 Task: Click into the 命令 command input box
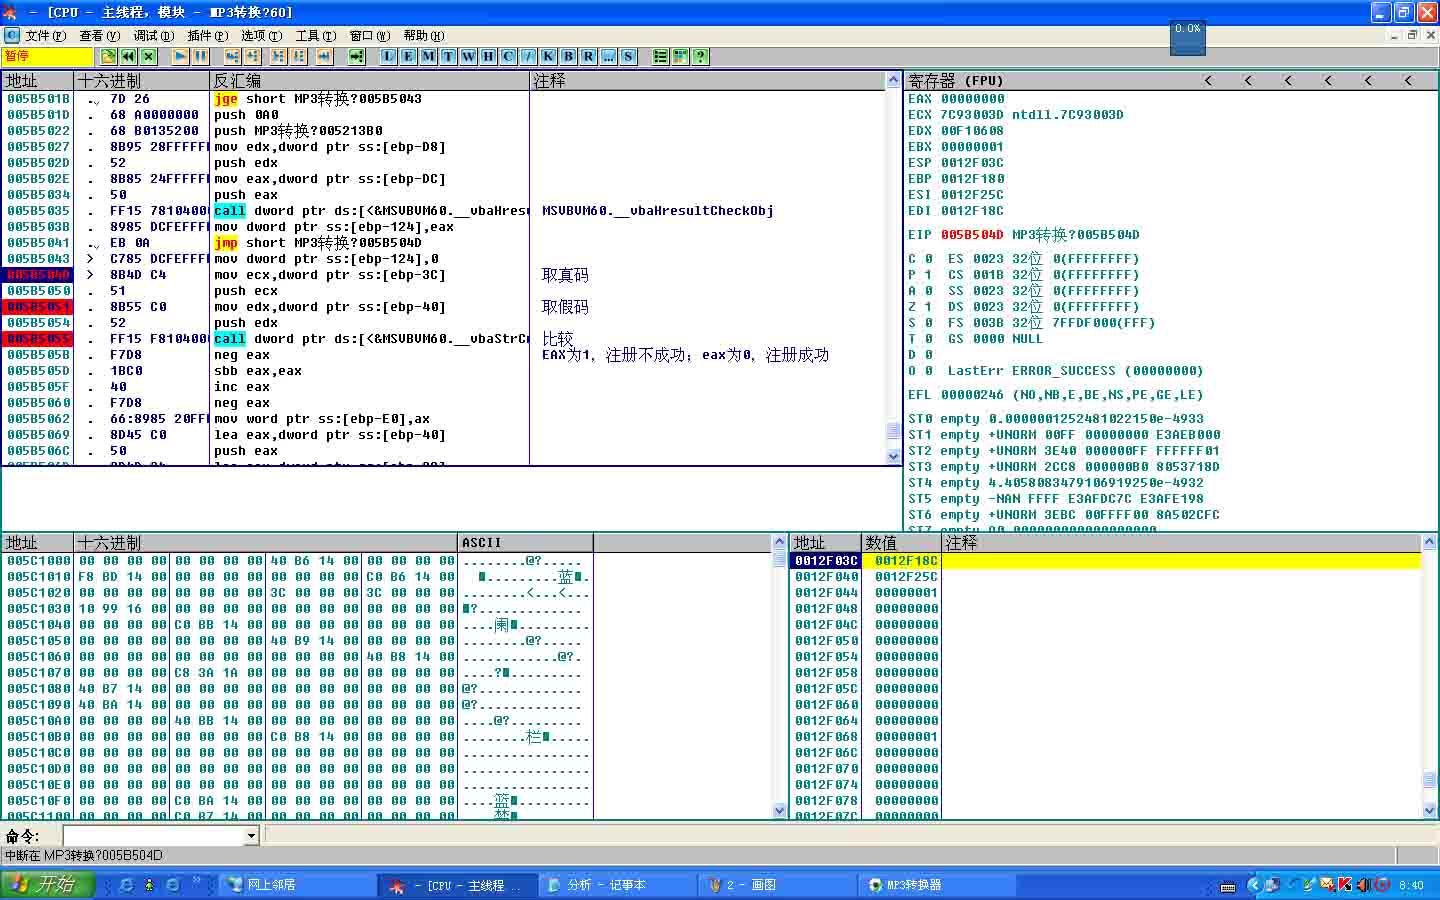[x=154, y=835]
